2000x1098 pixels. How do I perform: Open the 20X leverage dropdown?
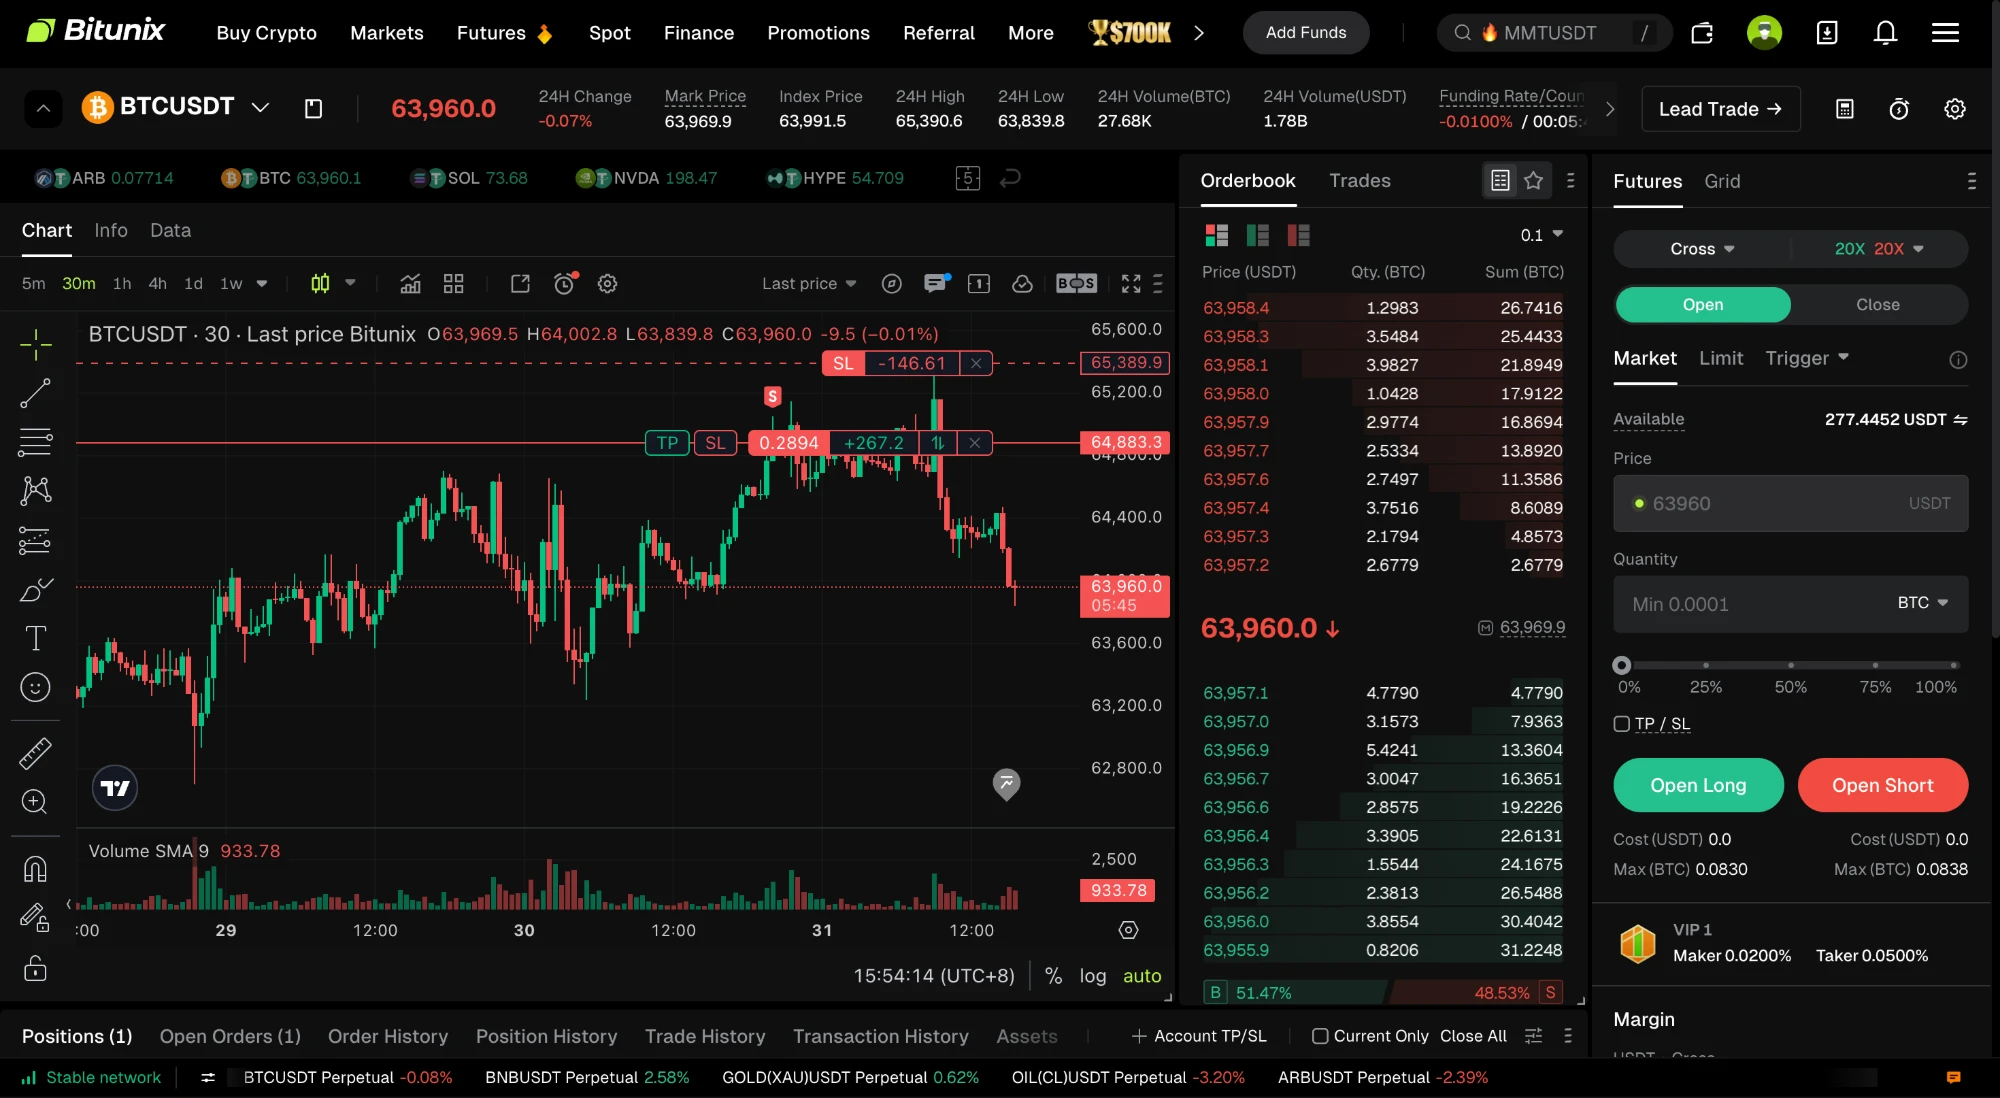(1879, 249)
